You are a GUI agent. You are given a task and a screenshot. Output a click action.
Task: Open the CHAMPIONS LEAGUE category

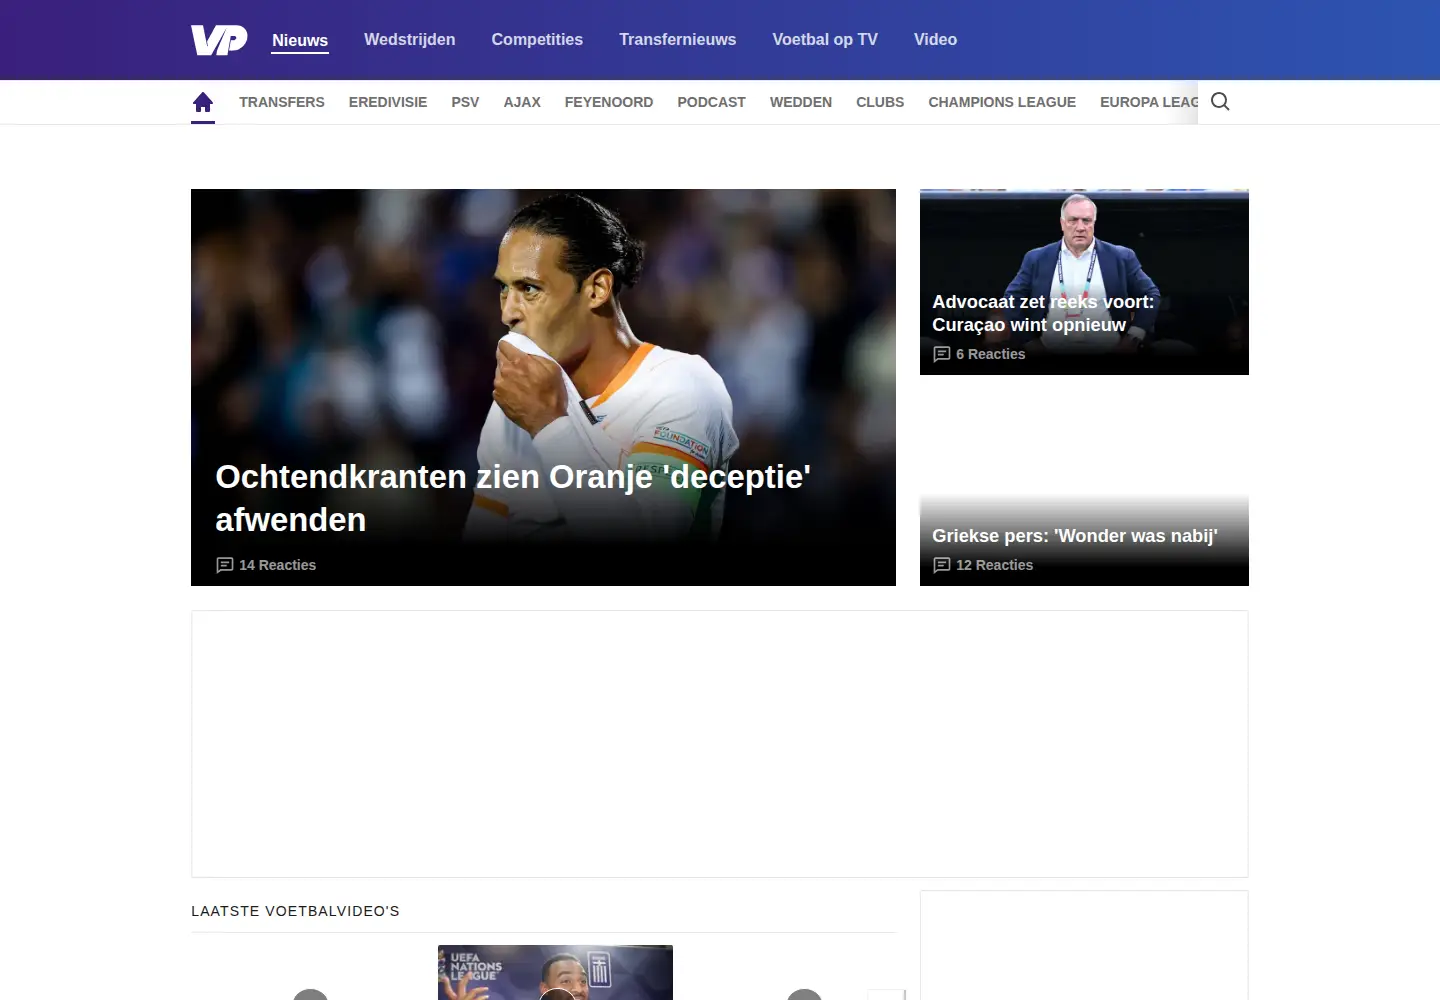tap(1002, 102)
